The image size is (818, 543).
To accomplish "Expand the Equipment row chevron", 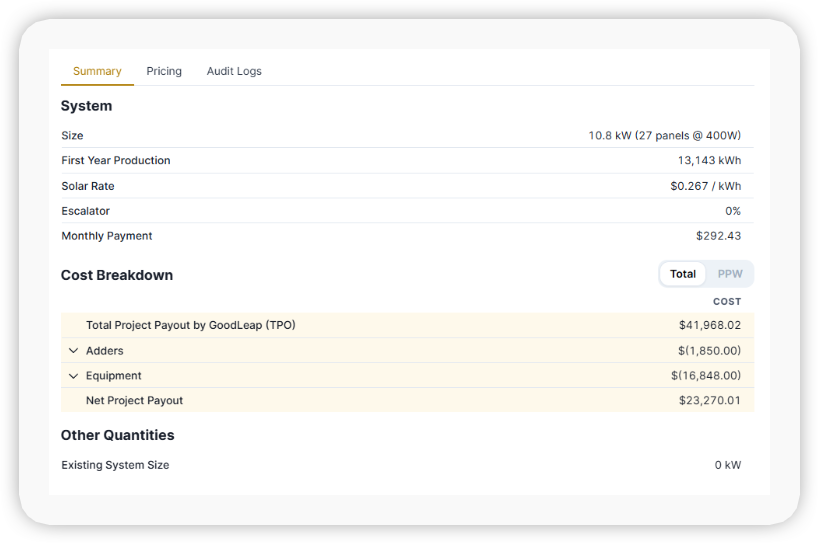I will pyautogui.click(x=74, y=376).
